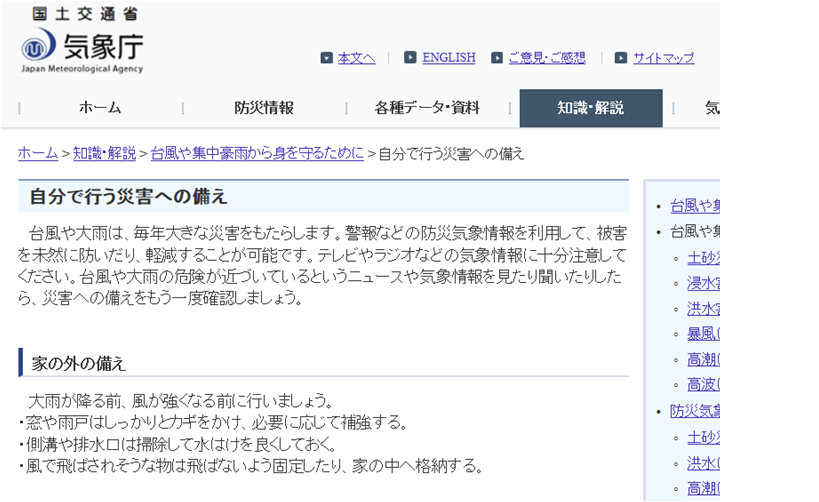Click the arrow icon beside サイトマップ
The image size is (819, 502).
pos(621,58)
